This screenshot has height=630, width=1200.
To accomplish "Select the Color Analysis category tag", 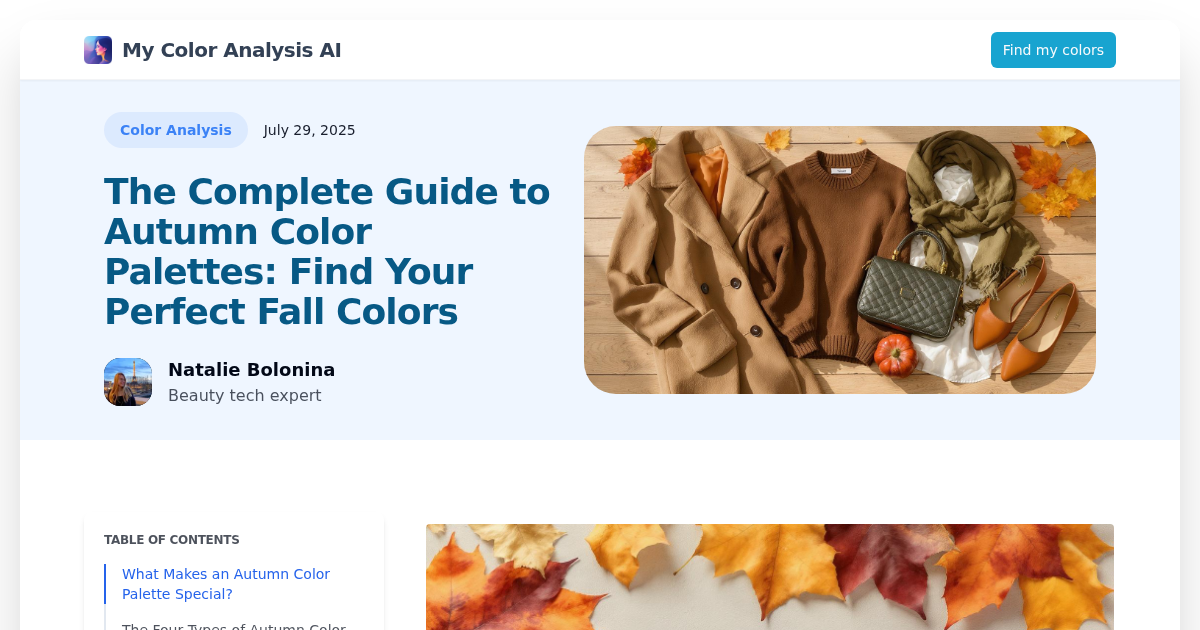I will click(176, 130).
